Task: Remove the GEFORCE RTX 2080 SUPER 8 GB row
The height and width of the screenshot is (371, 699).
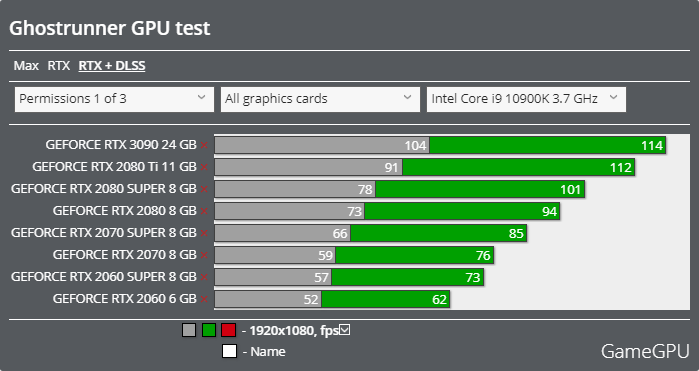Action: [204, 189]
